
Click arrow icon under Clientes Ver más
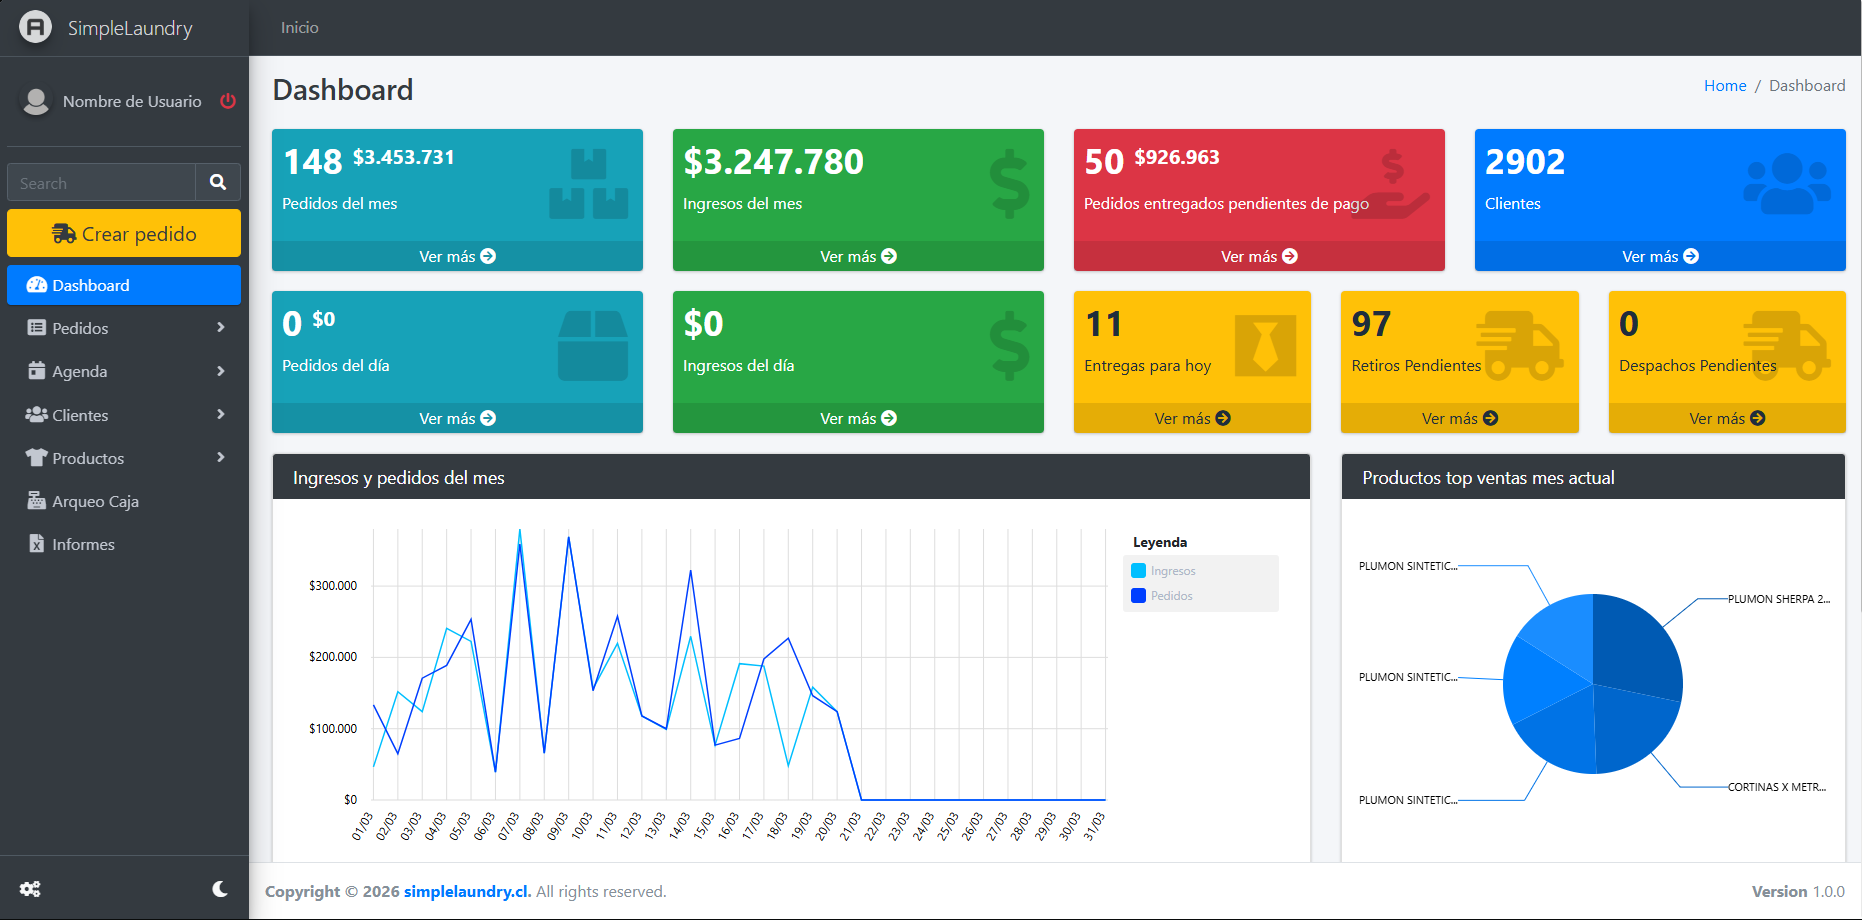1691,256
